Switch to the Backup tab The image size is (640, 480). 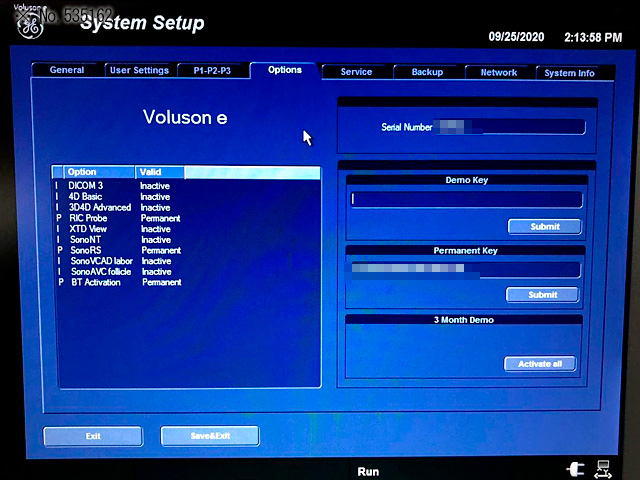pyautogui.click(x=427, y=72)
